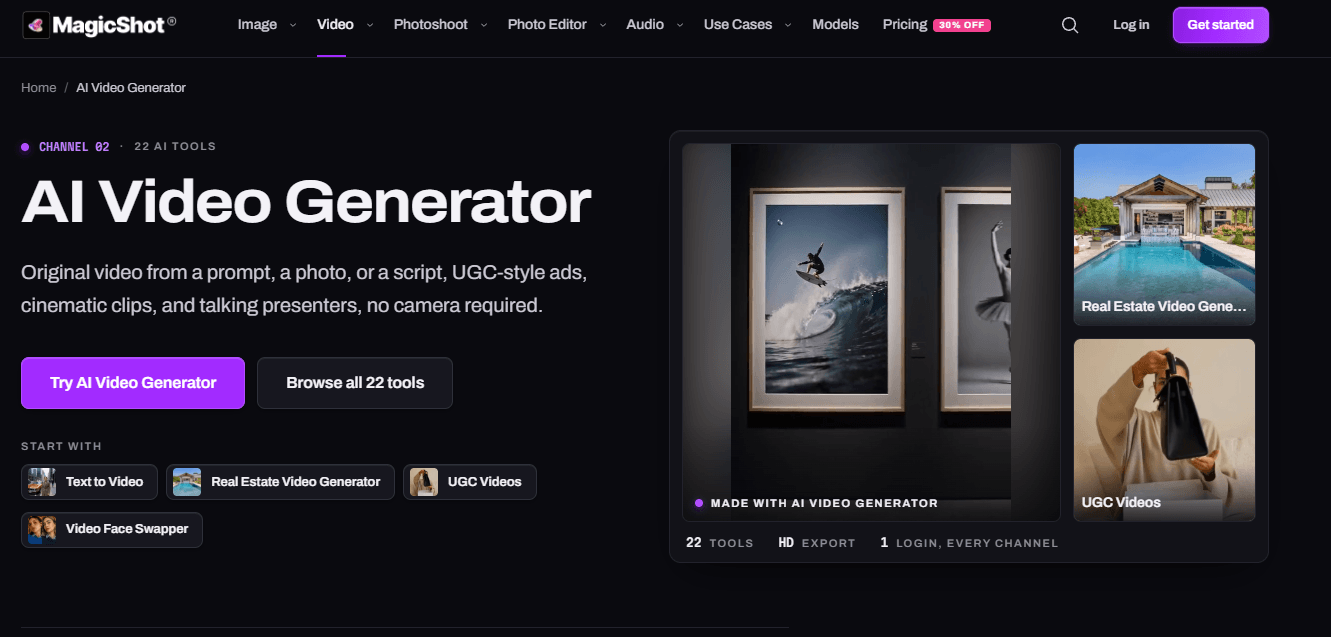The width and height of the screenshot is (1331, 637).
Task: Expand the Use Cases dropdown chevron
Action: pos(789,25)
